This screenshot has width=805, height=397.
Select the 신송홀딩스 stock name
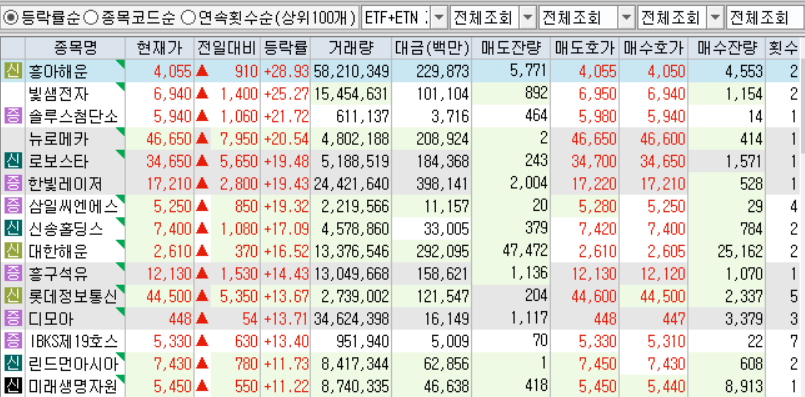66,230
